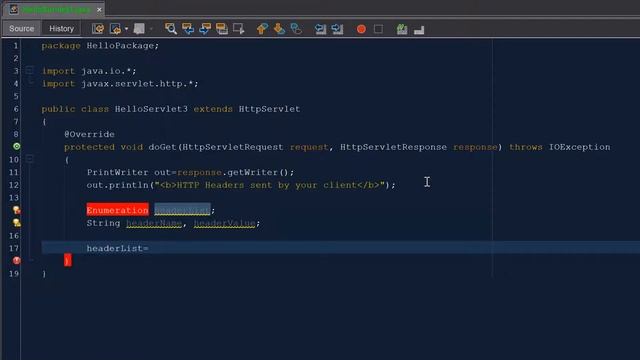Image resolution: width=640 pixels, height=360 pixels.
Task: Click 'out.println' on line 12
Action: click(118, 185)
